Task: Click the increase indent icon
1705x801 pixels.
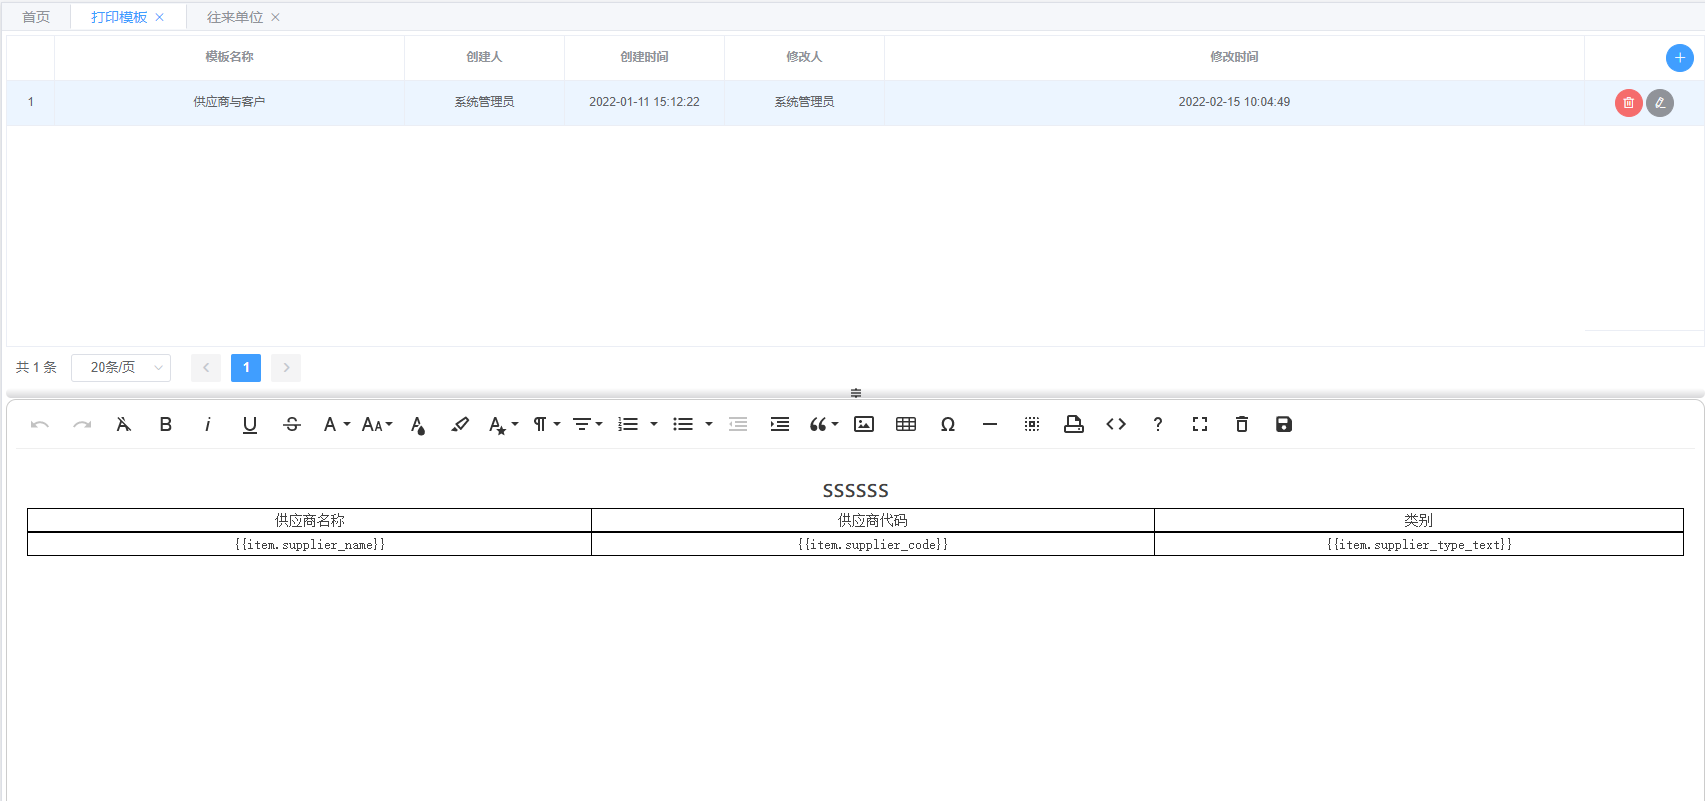Action: (x=780, y=425)
